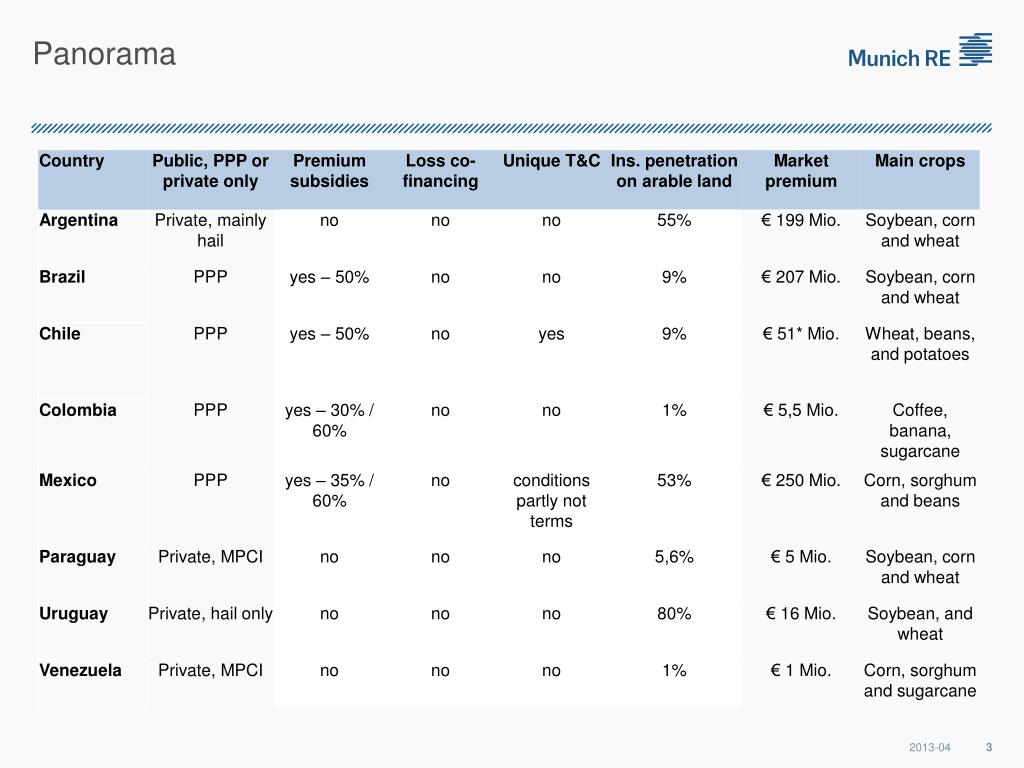Select the Mexico country cell
Viewport: 1024px width, 768px height.
[68, 480]
